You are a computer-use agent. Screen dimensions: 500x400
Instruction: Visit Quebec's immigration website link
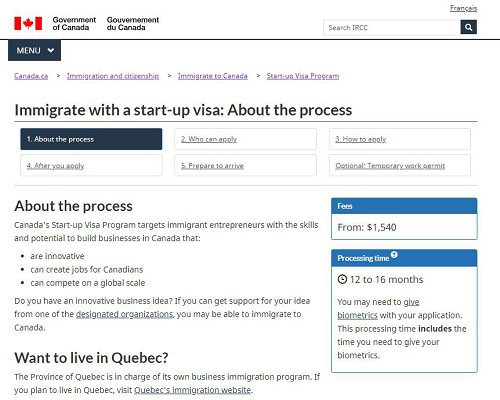pyautogui.click(x=192, y=390)
